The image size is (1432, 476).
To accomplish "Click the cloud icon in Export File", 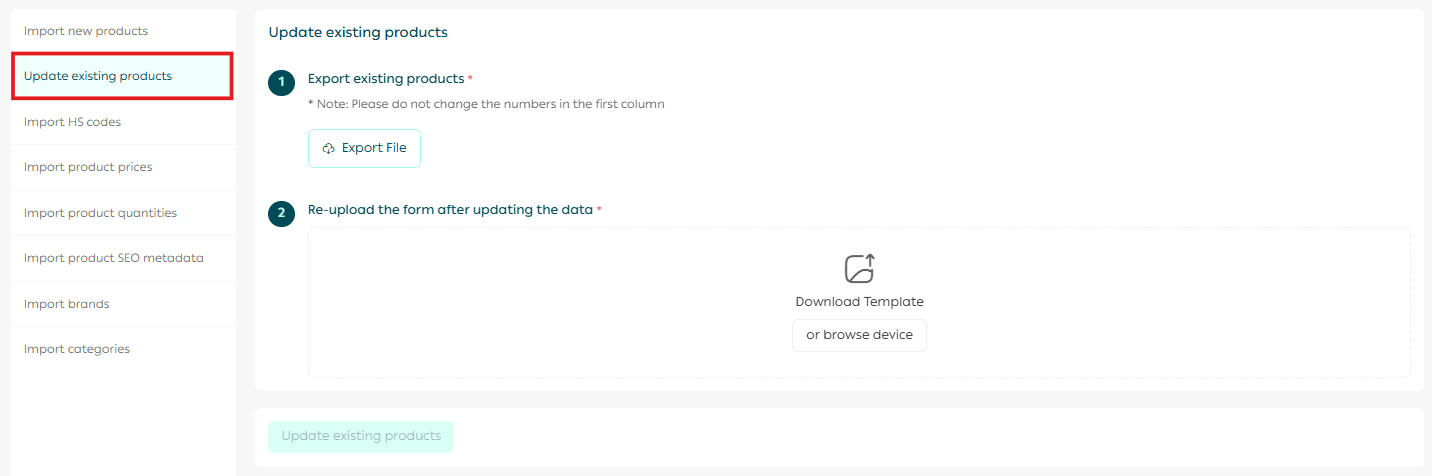I will click(329, 148).
